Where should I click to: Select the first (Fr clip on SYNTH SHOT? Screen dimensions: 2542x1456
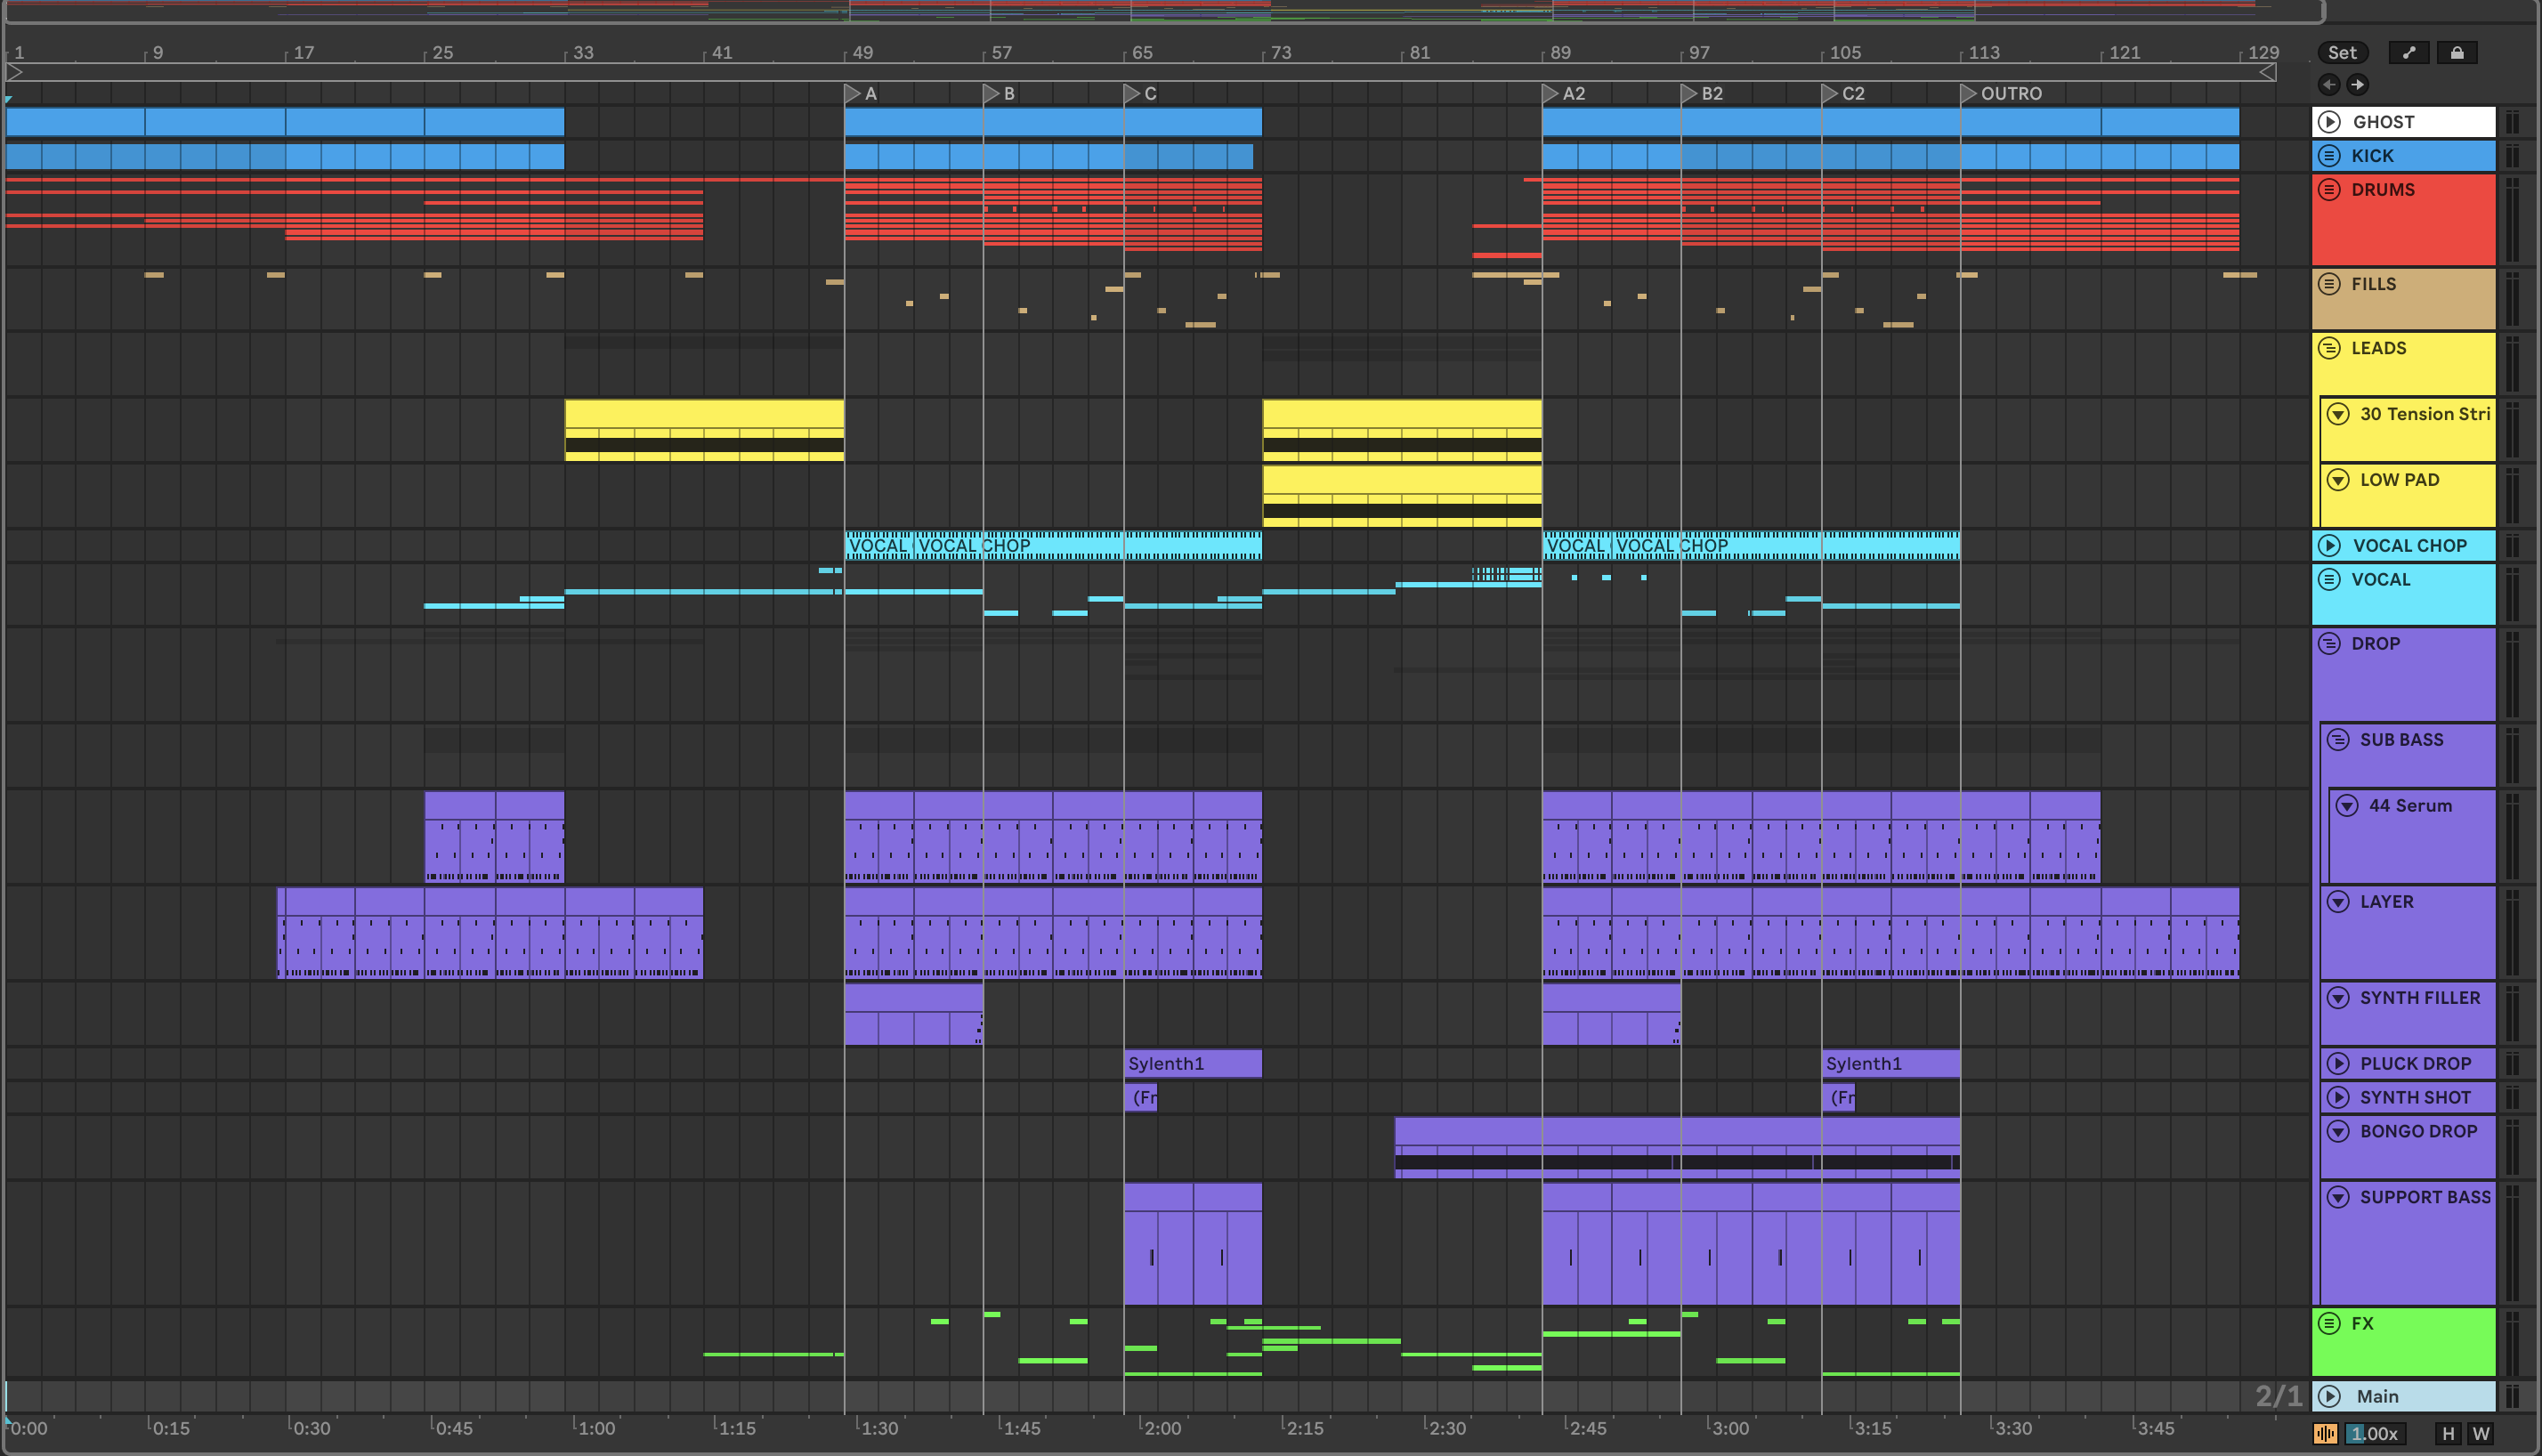[x=1141, y=1098]
